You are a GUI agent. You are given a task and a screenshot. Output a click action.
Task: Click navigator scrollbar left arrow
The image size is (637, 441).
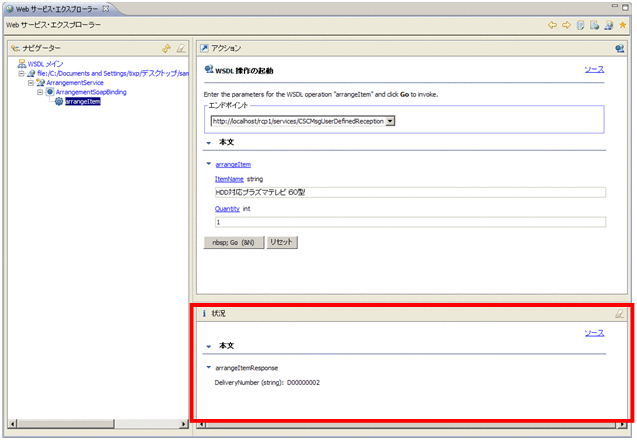click(x=13, y=424)
